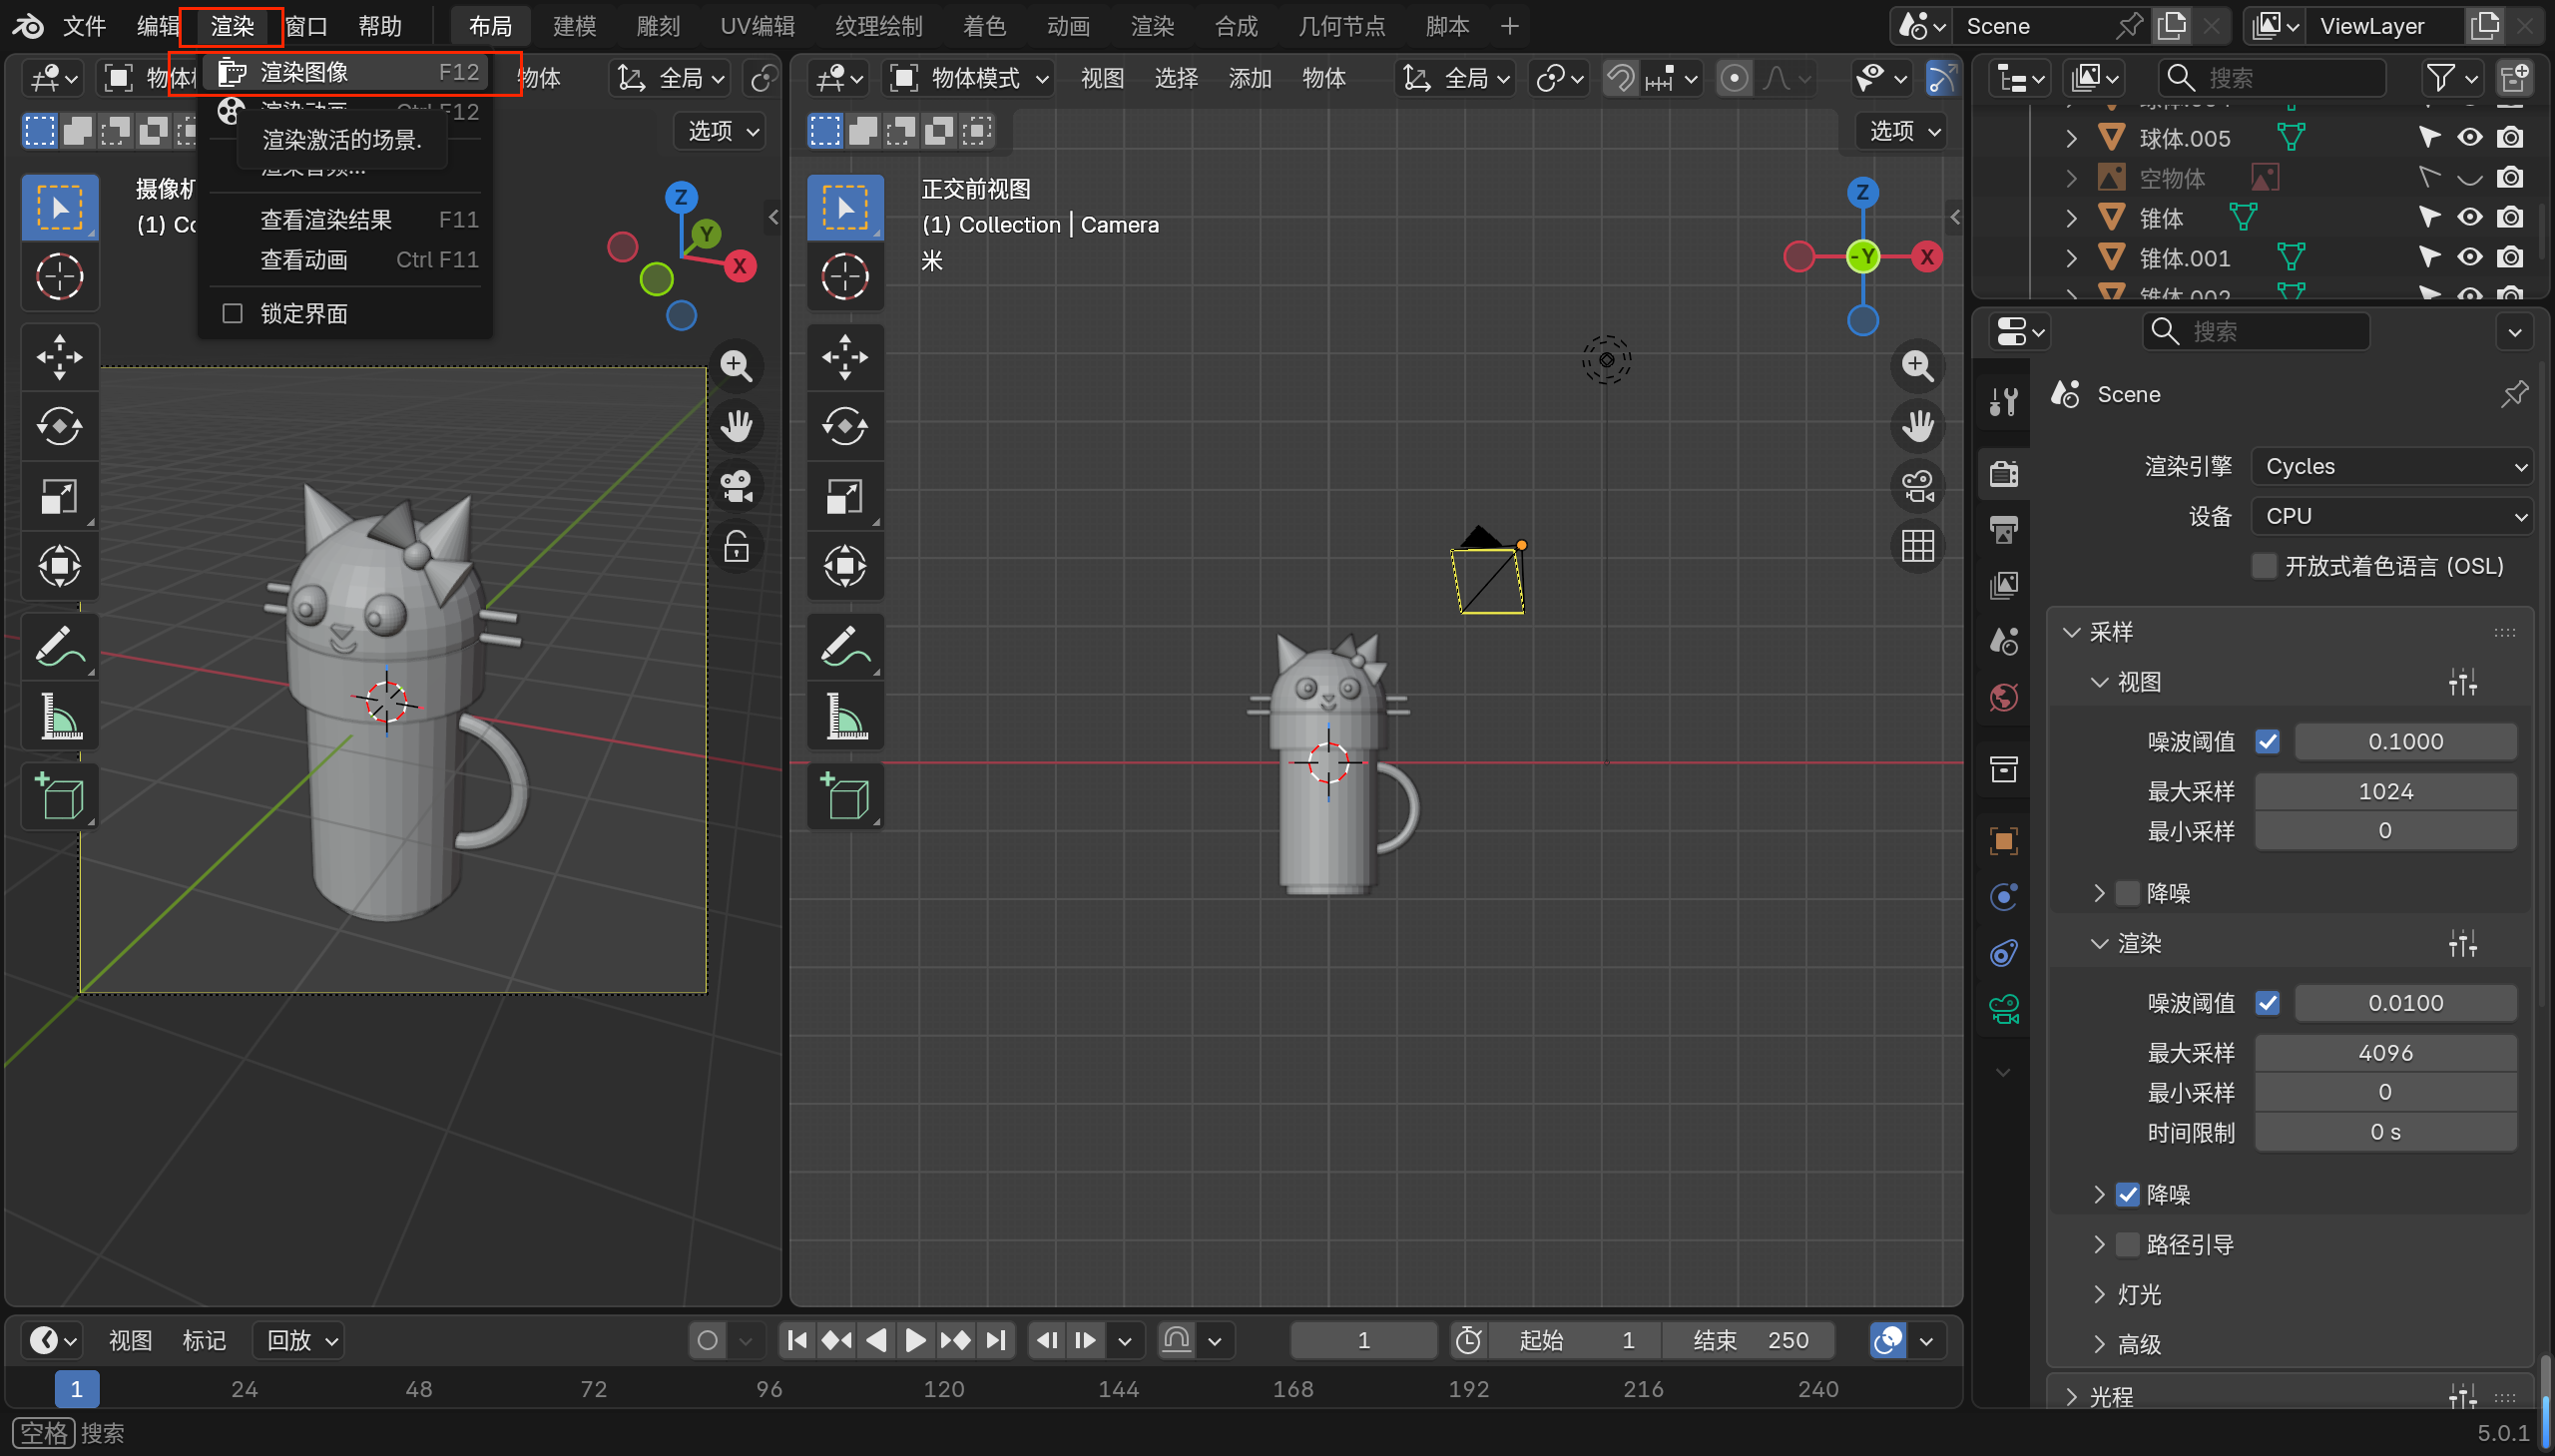The width and height of the screenshot is (2555, 1456).
Task: Expand the 球体.005 tree item
Action: click(x=2072, y=138)
